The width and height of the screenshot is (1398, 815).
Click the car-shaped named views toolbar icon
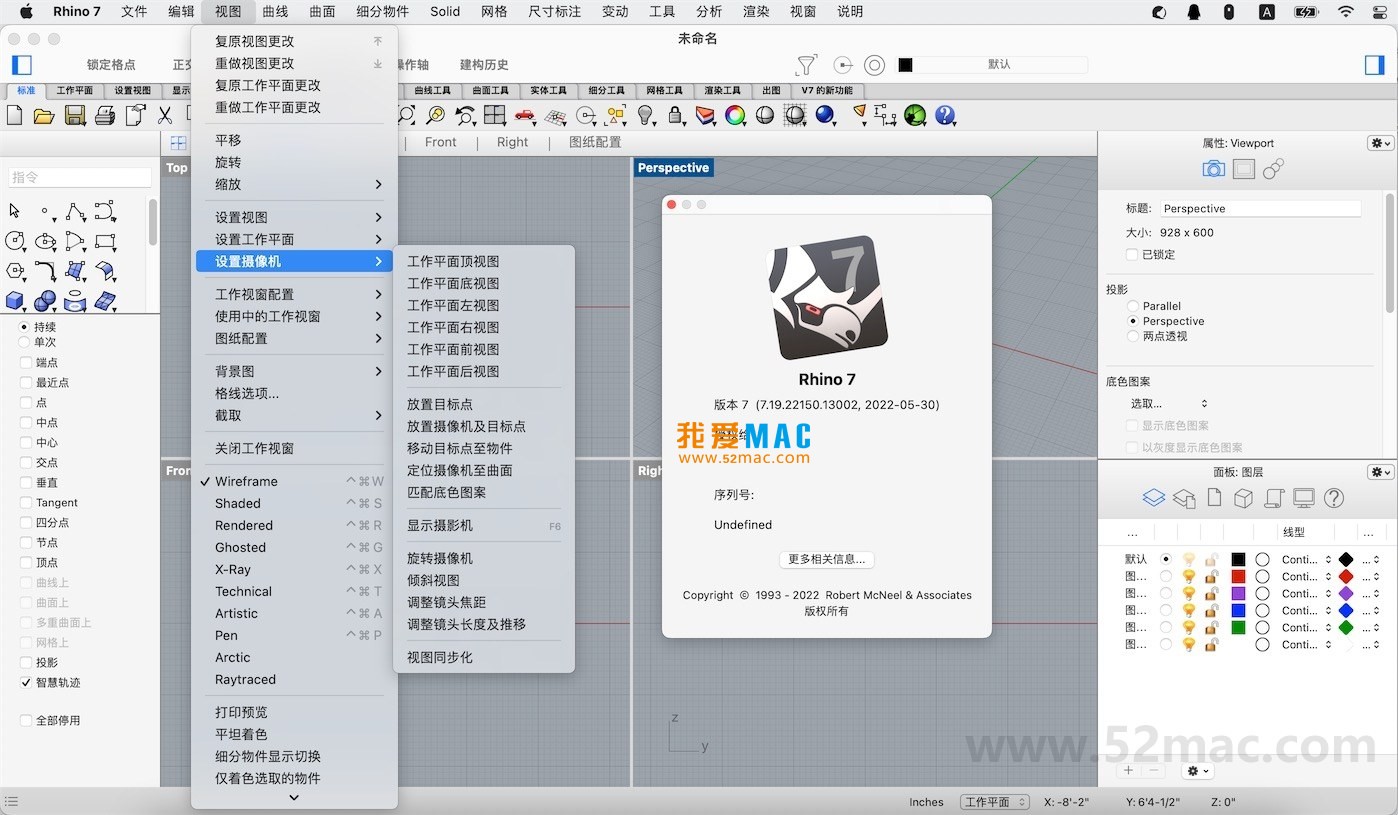(523, 116)
